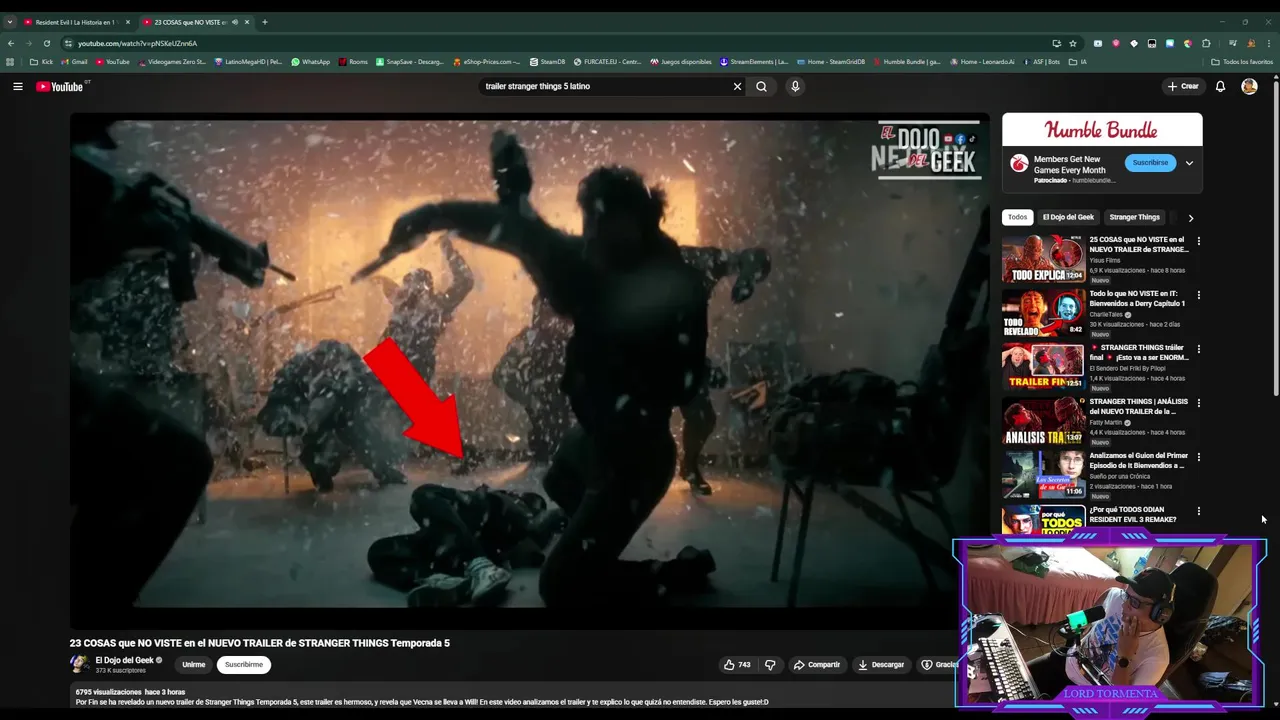Open the WhatsApp bookmark
Viewport: 1280px width, 720px height.
pyautogui.click(x=310, y=62)
